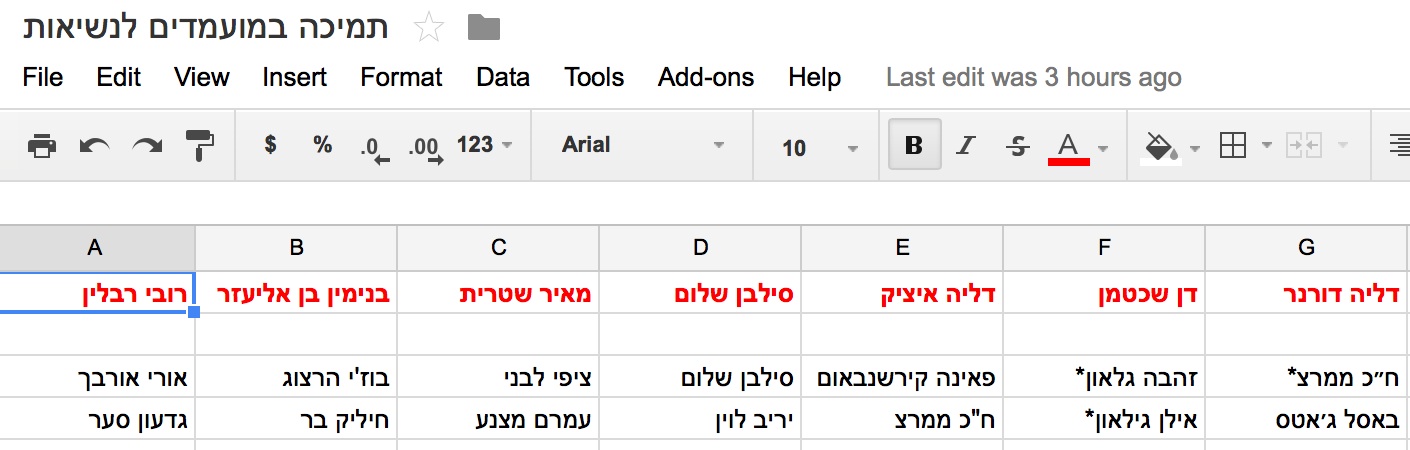Toggle italic formatting
Screen dimensions: 1410x450
[965, 146]
